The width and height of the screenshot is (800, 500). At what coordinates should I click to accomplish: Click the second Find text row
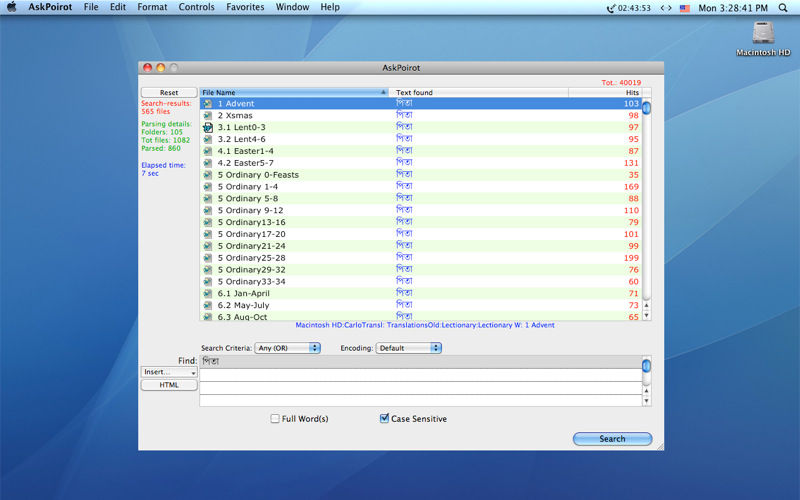click(421, 375)
